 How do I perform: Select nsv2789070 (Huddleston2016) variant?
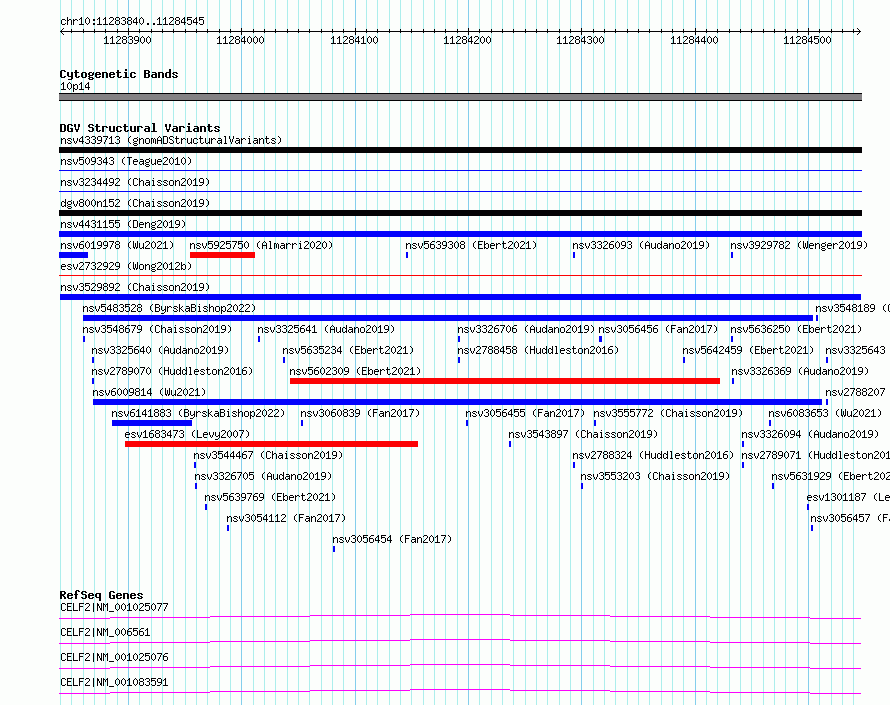(172, 371)
